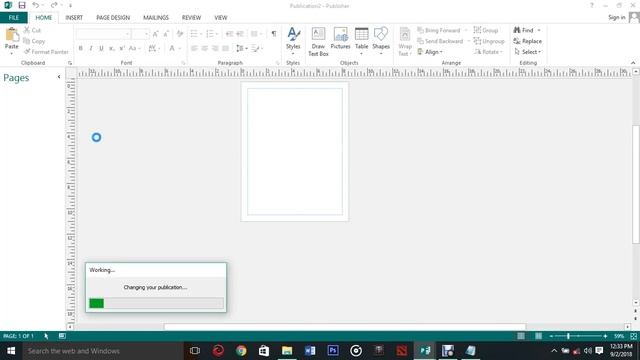Toggle Center paragraph alignment
The width and height of the screenshot is (640, 360).
coord(204,48)
